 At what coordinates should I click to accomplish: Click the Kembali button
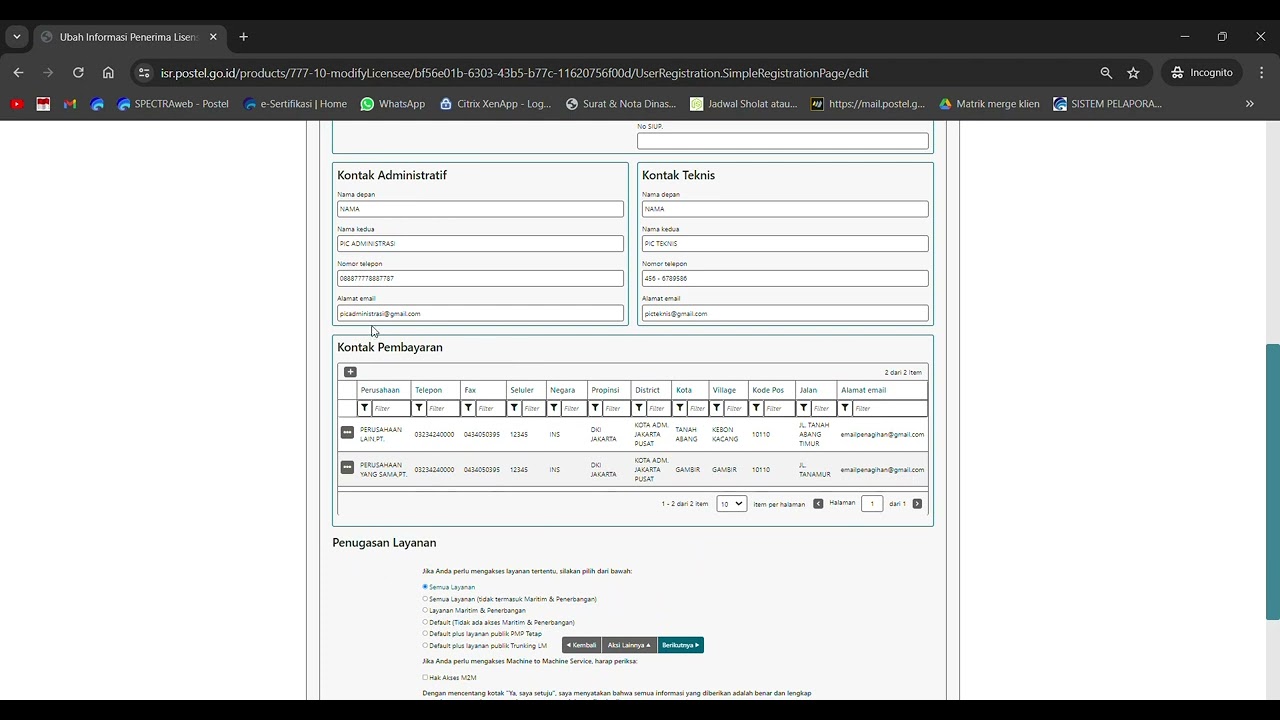[x=581, y=645]
